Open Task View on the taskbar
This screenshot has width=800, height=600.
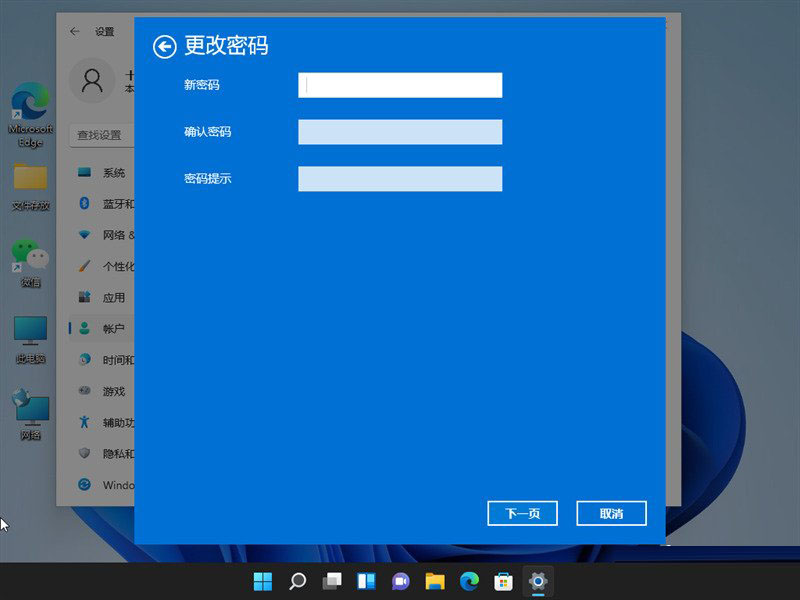click(x=332, y=581)
